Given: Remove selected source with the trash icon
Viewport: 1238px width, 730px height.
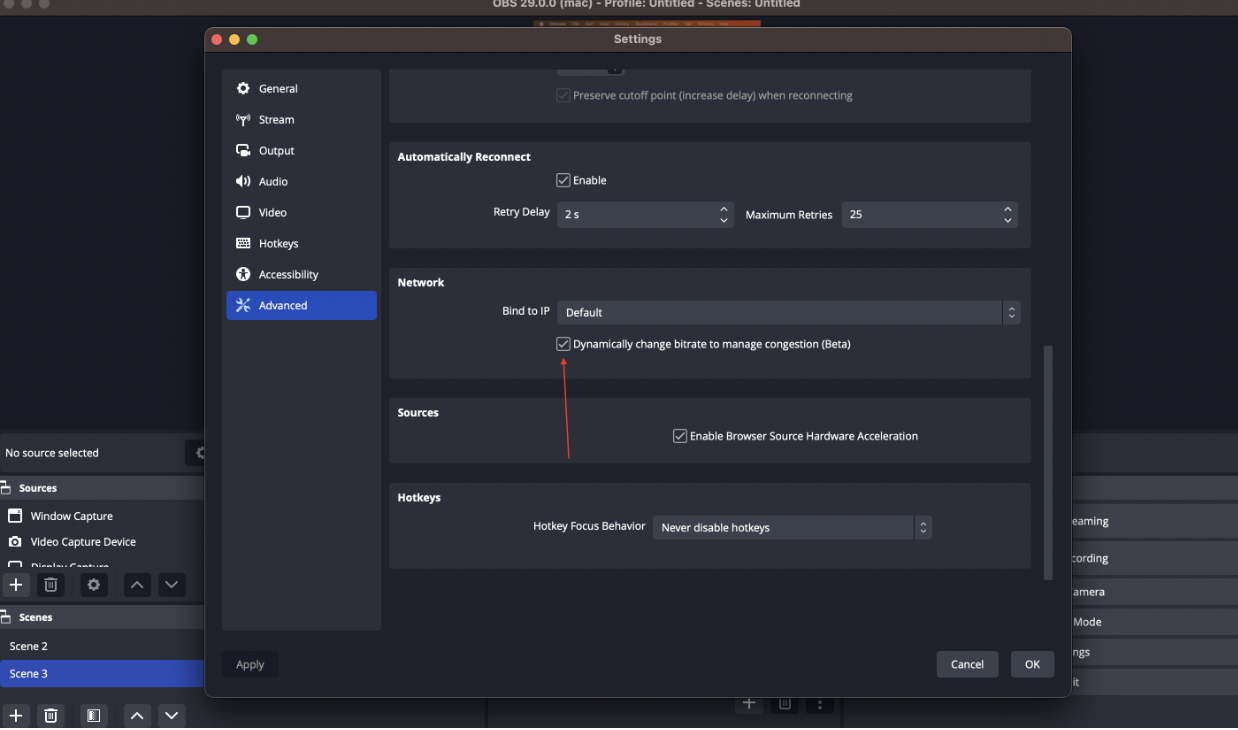Looking at the screenshot, I should (x=51, y=585).
